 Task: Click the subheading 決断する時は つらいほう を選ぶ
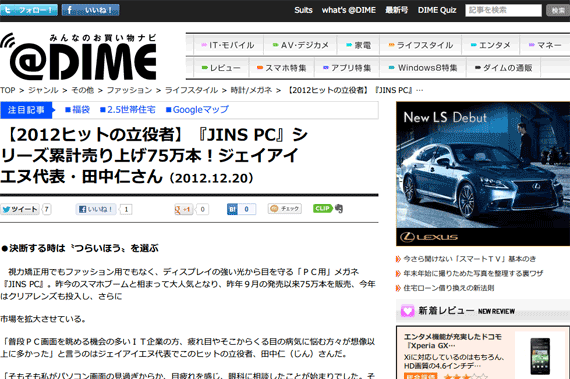pyautogui.click(x=80, y=248)
